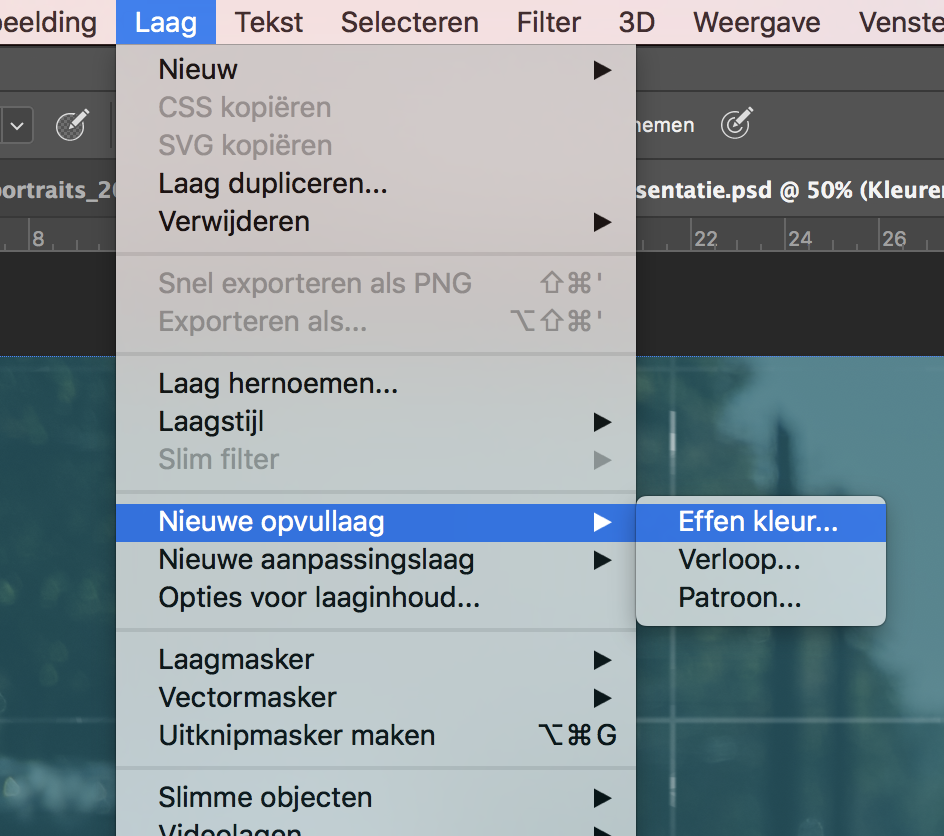Viewport: 944px width, 836px height.
Task: Expand the Nieuw submenu arrow
Action: click(x=602, y=70)
